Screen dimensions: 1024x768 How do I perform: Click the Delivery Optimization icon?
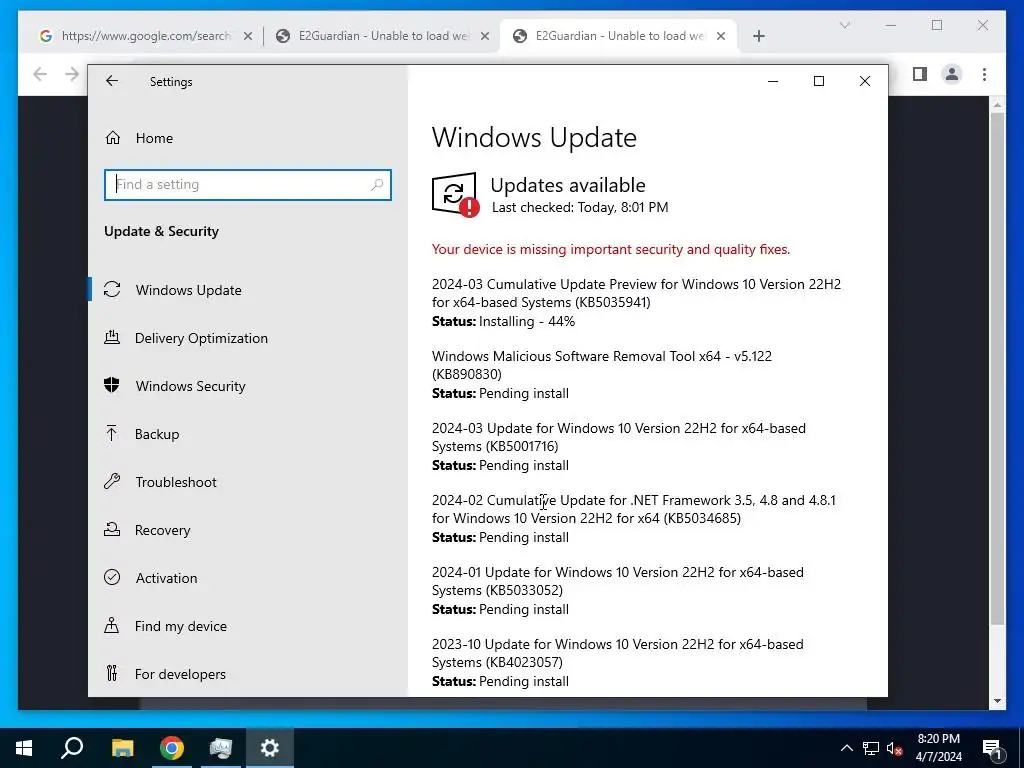click(112, 338)
